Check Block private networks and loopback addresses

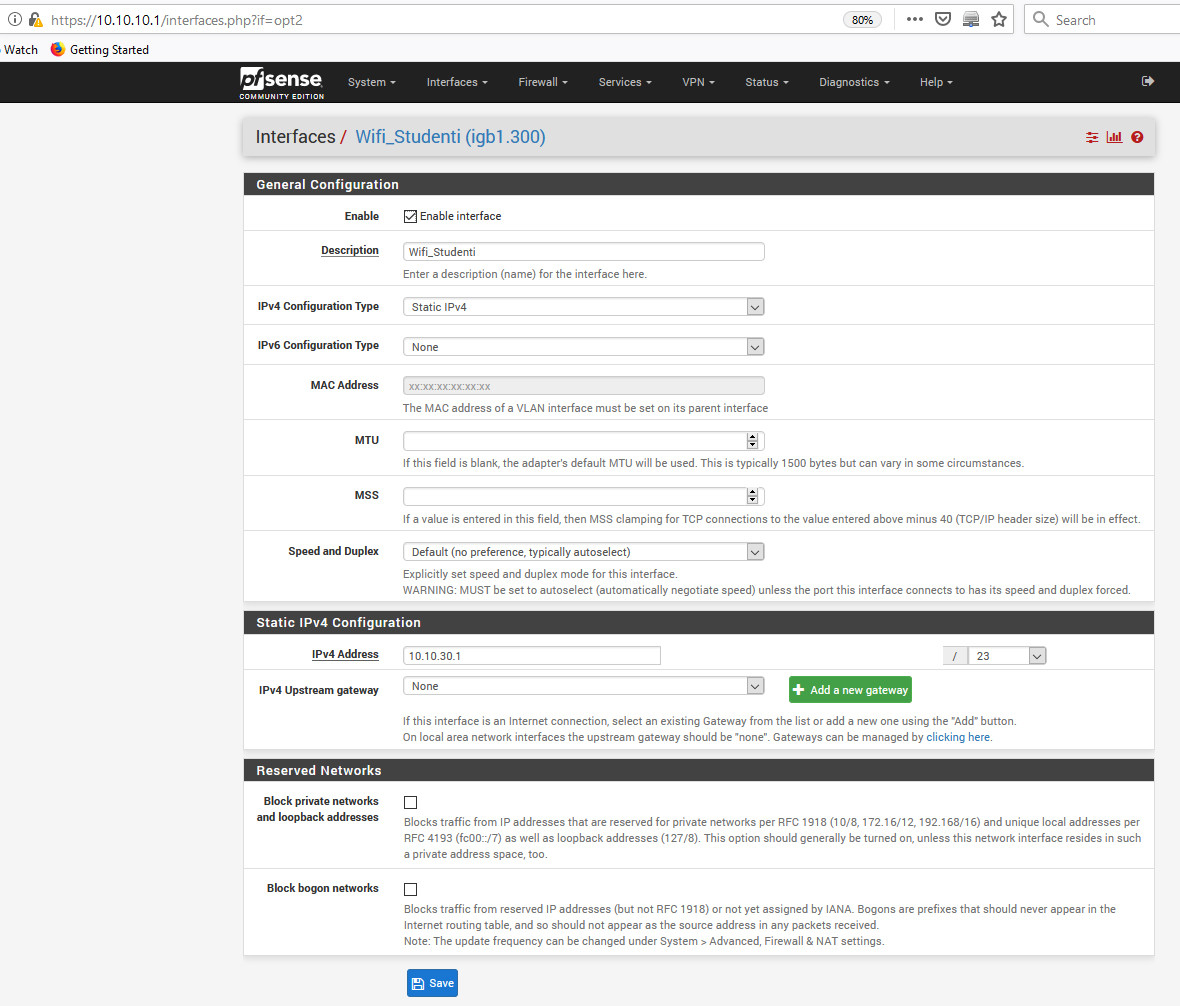pos(410,803)
